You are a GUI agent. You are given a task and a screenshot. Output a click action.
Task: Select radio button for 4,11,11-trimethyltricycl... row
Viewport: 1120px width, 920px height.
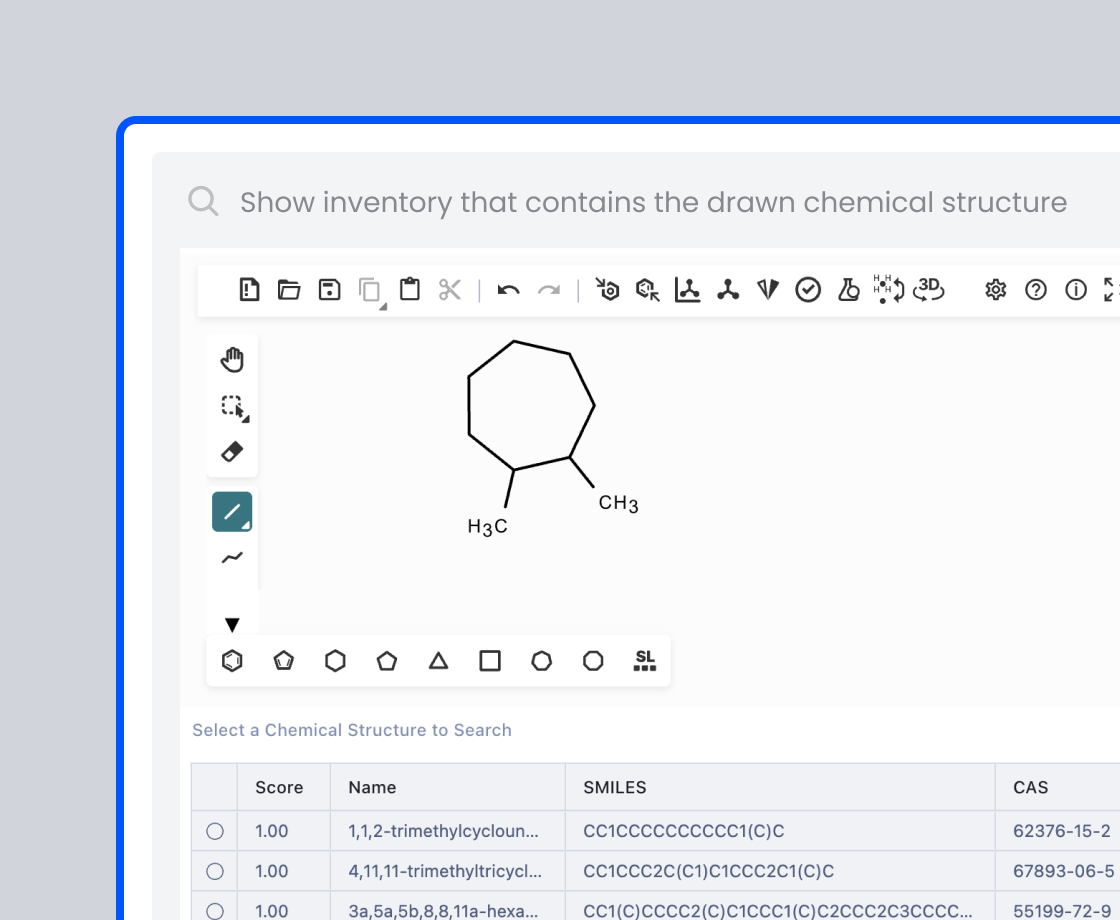click(215, 871)
